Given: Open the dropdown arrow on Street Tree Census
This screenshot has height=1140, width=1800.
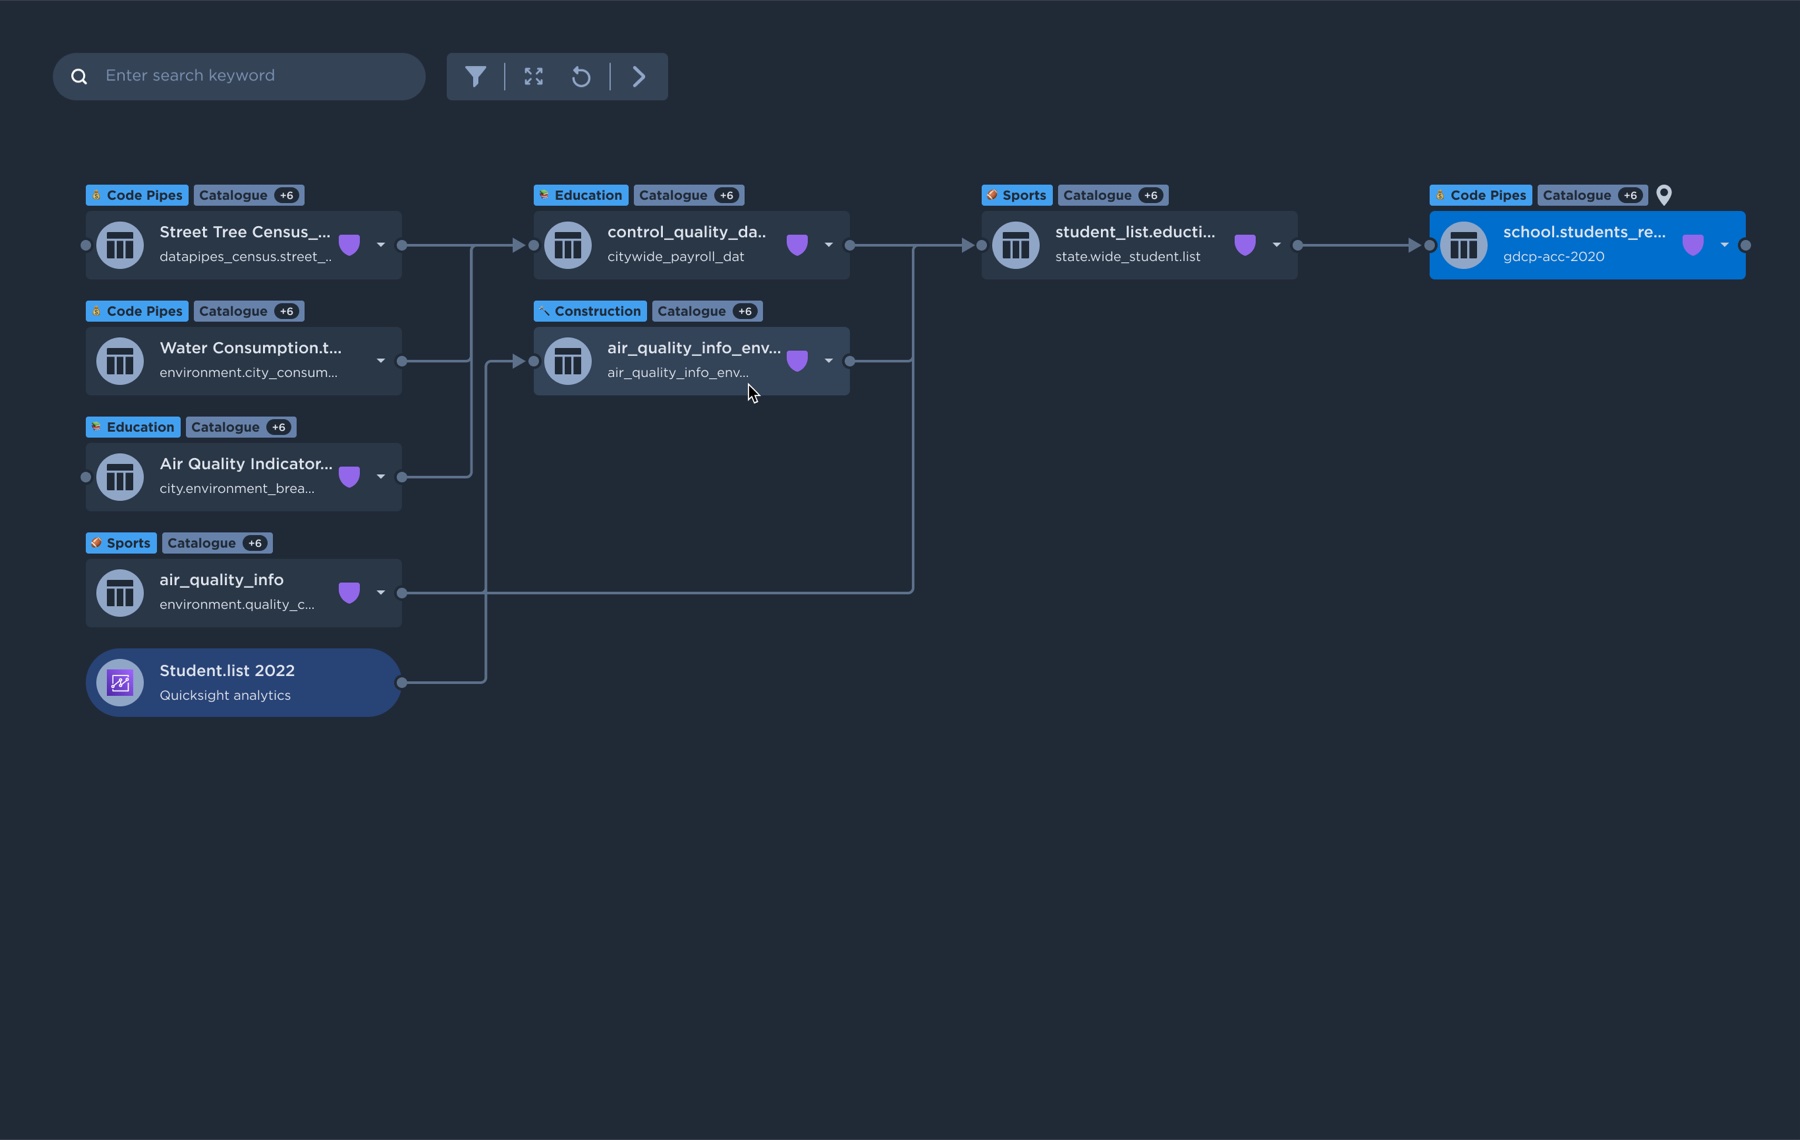Looking at the screenshot, I should (381, 245).
